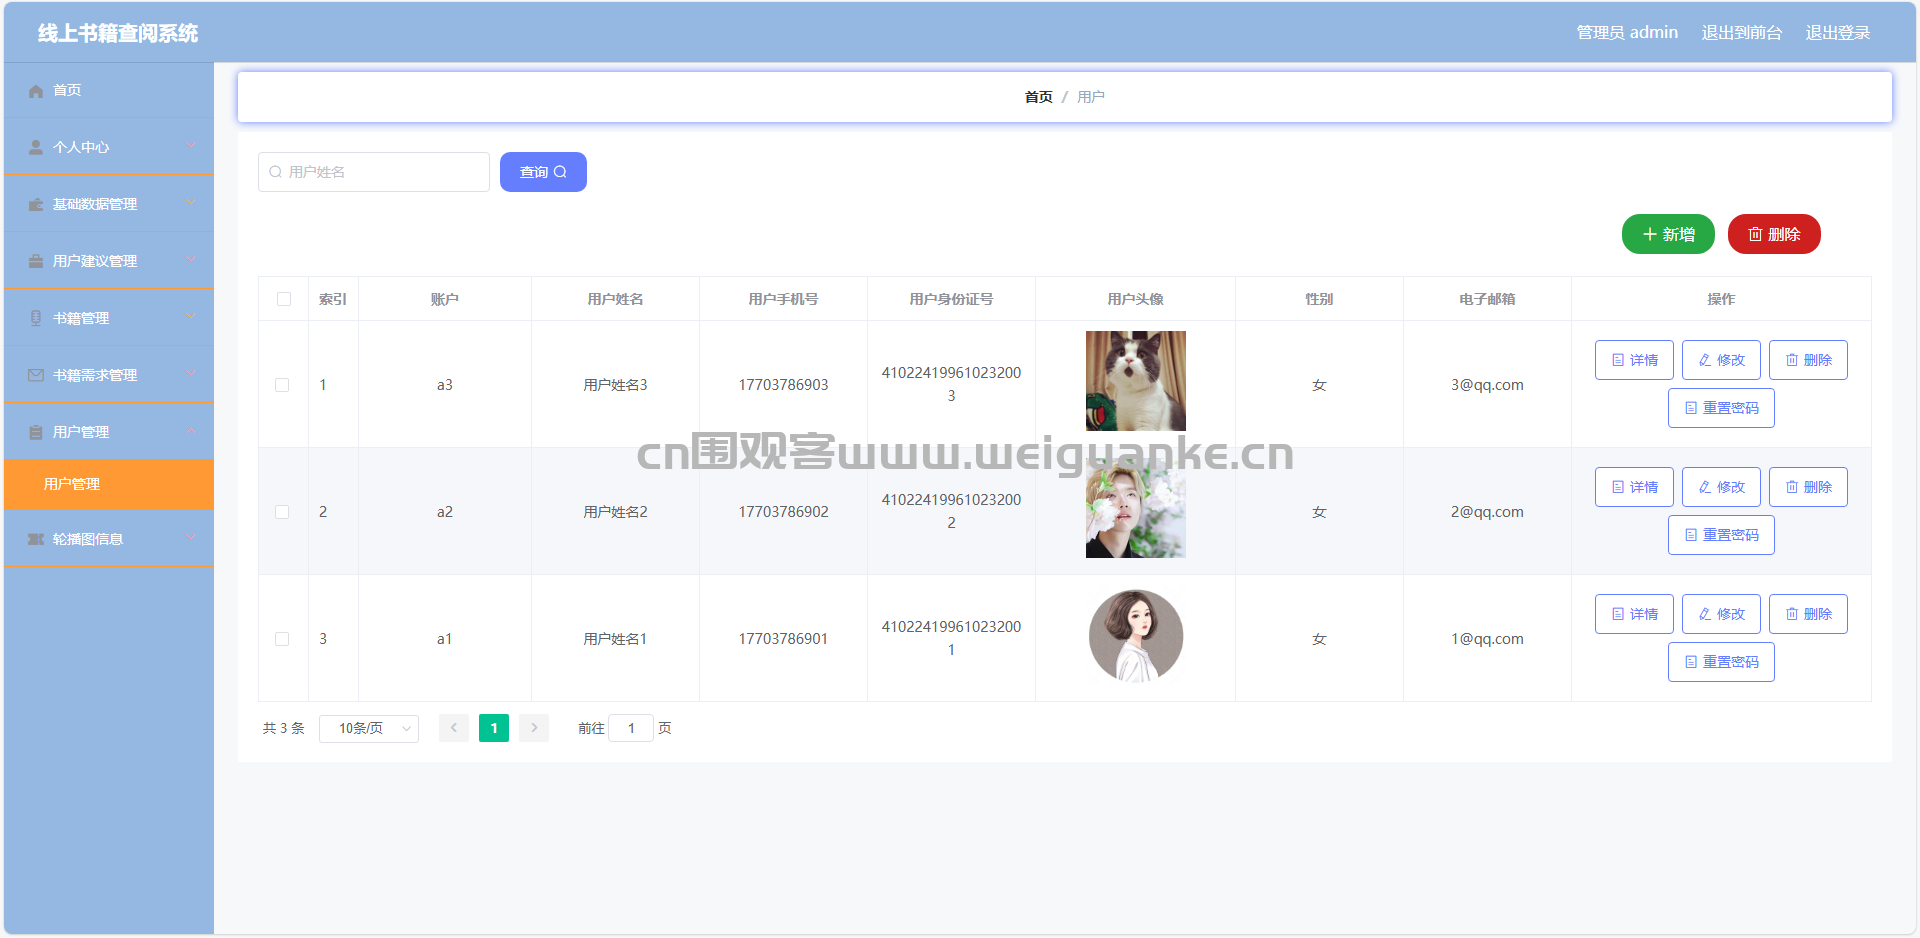Click the document icon in 详情 for user a3

point(1618,360)
